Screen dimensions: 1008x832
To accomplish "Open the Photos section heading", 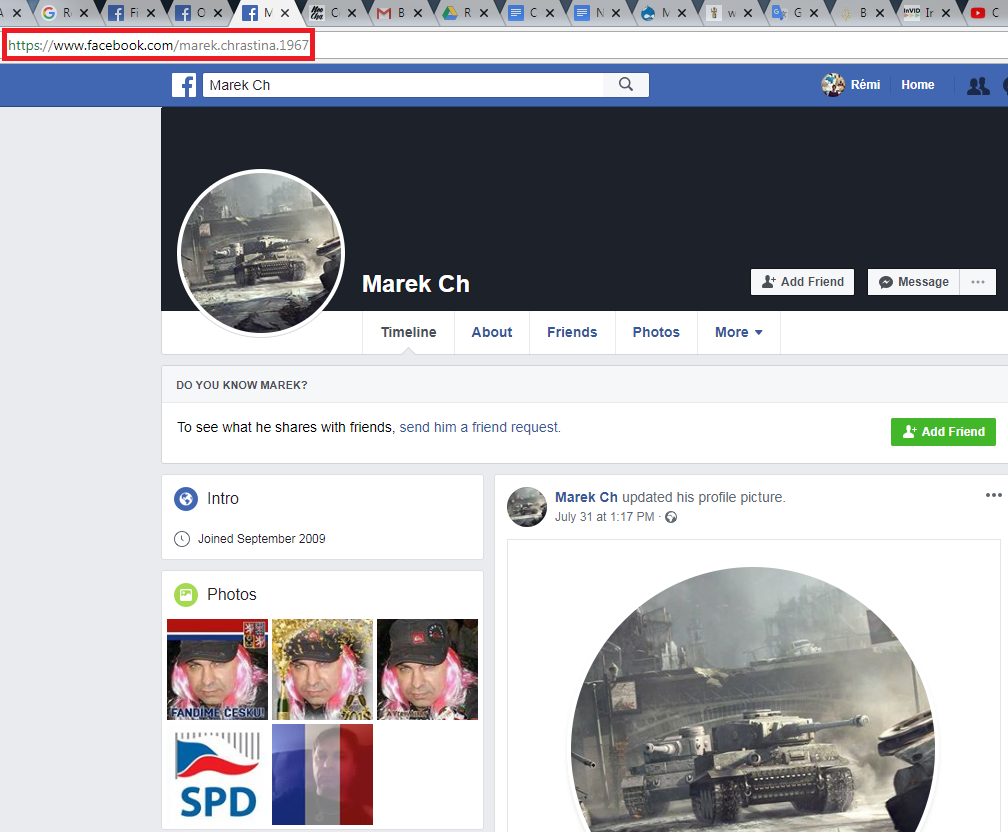I will [231, 595].
